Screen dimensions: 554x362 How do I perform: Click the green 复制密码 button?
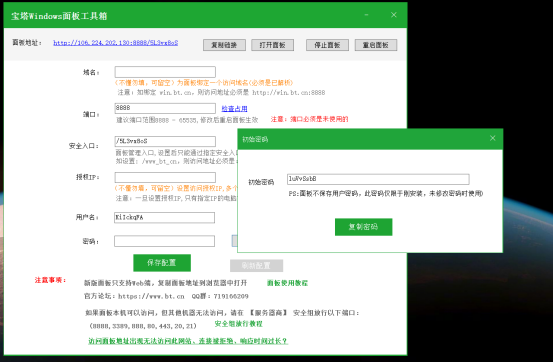click(x=364, y=227)
